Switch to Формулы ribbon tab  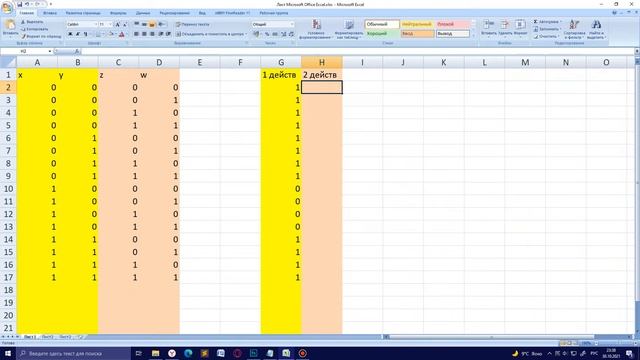click(118, 13)
